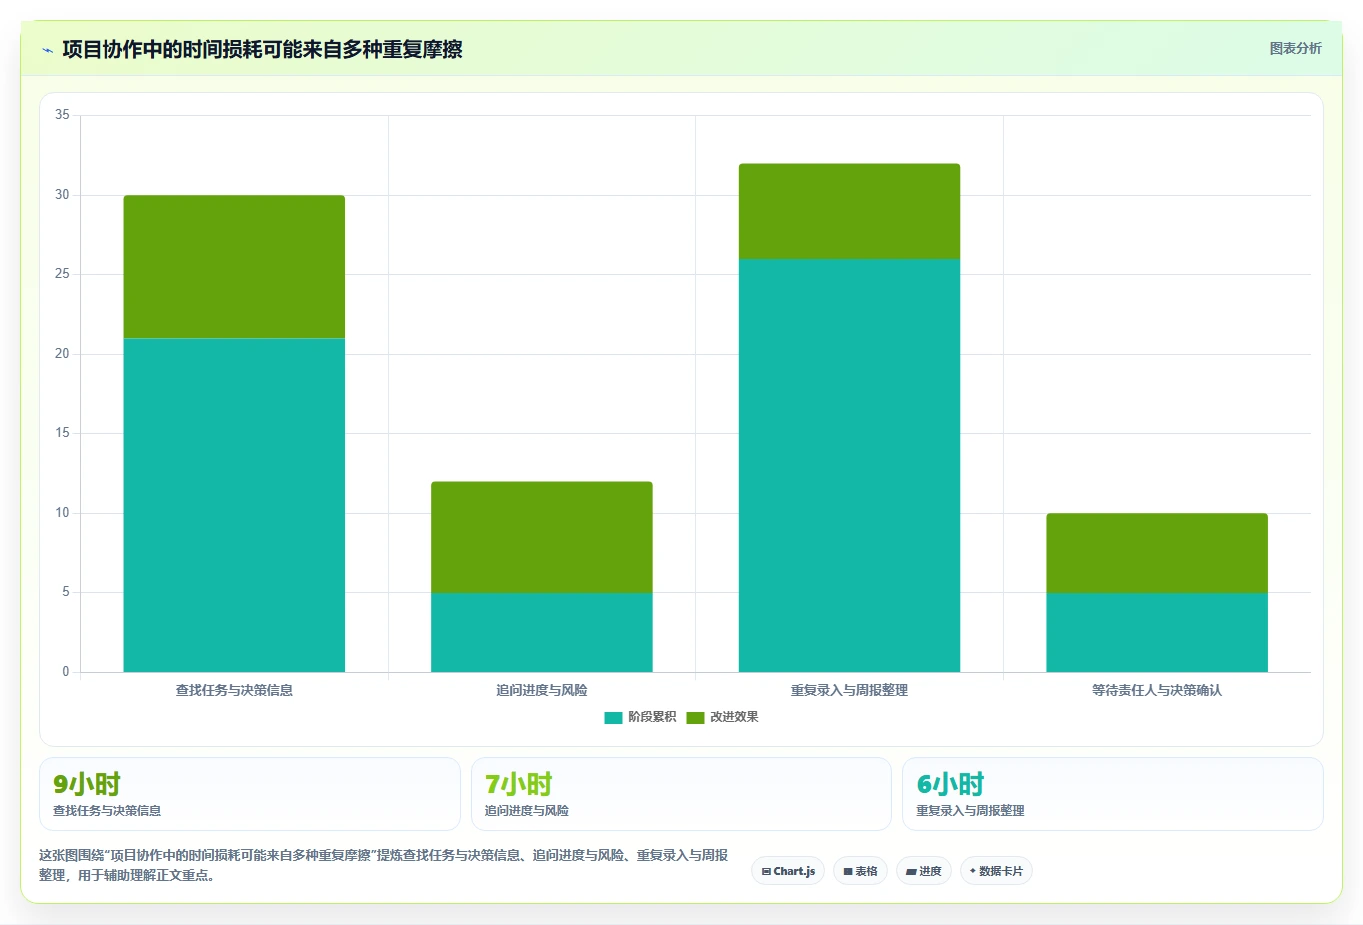The image size is (1363, 925).
Task: Open the 6小时 data card
Action: 1113,794
